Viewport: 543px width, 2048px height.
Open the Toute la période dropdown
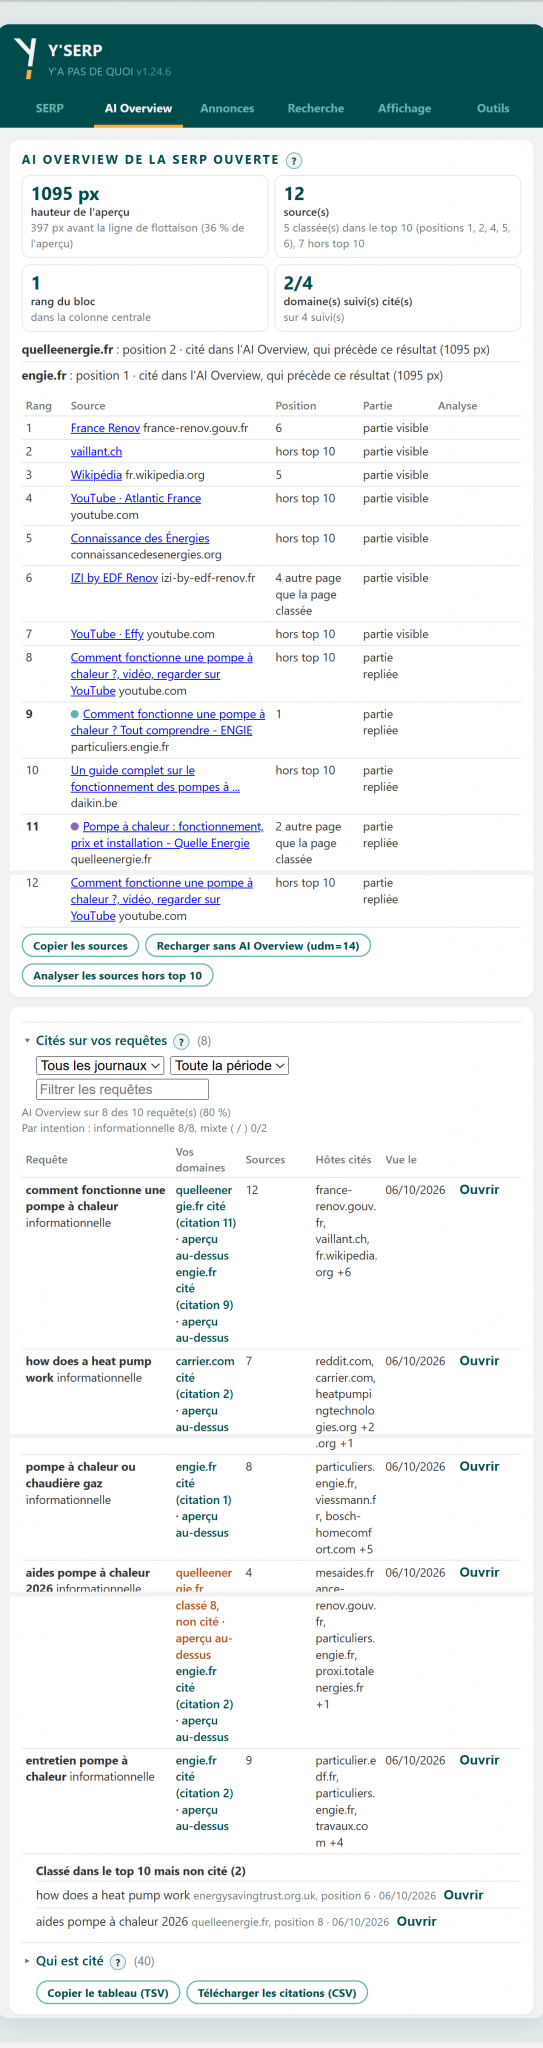coord(230,1066)
